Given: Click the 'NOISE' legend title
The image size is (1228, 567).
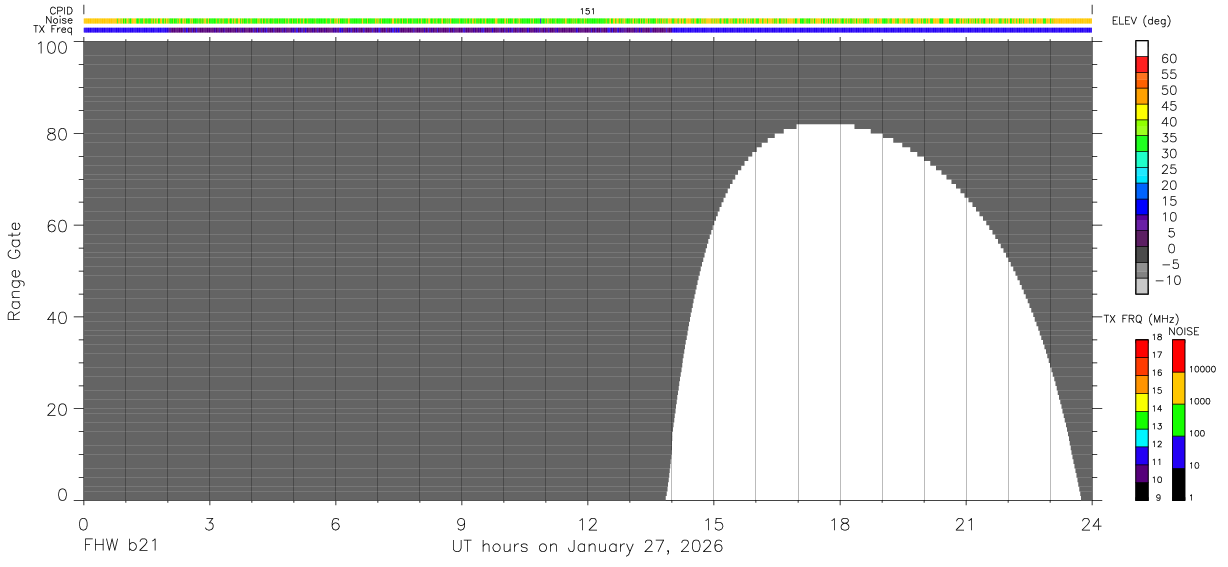Looking at the screenshot, I should (1184, 332).
